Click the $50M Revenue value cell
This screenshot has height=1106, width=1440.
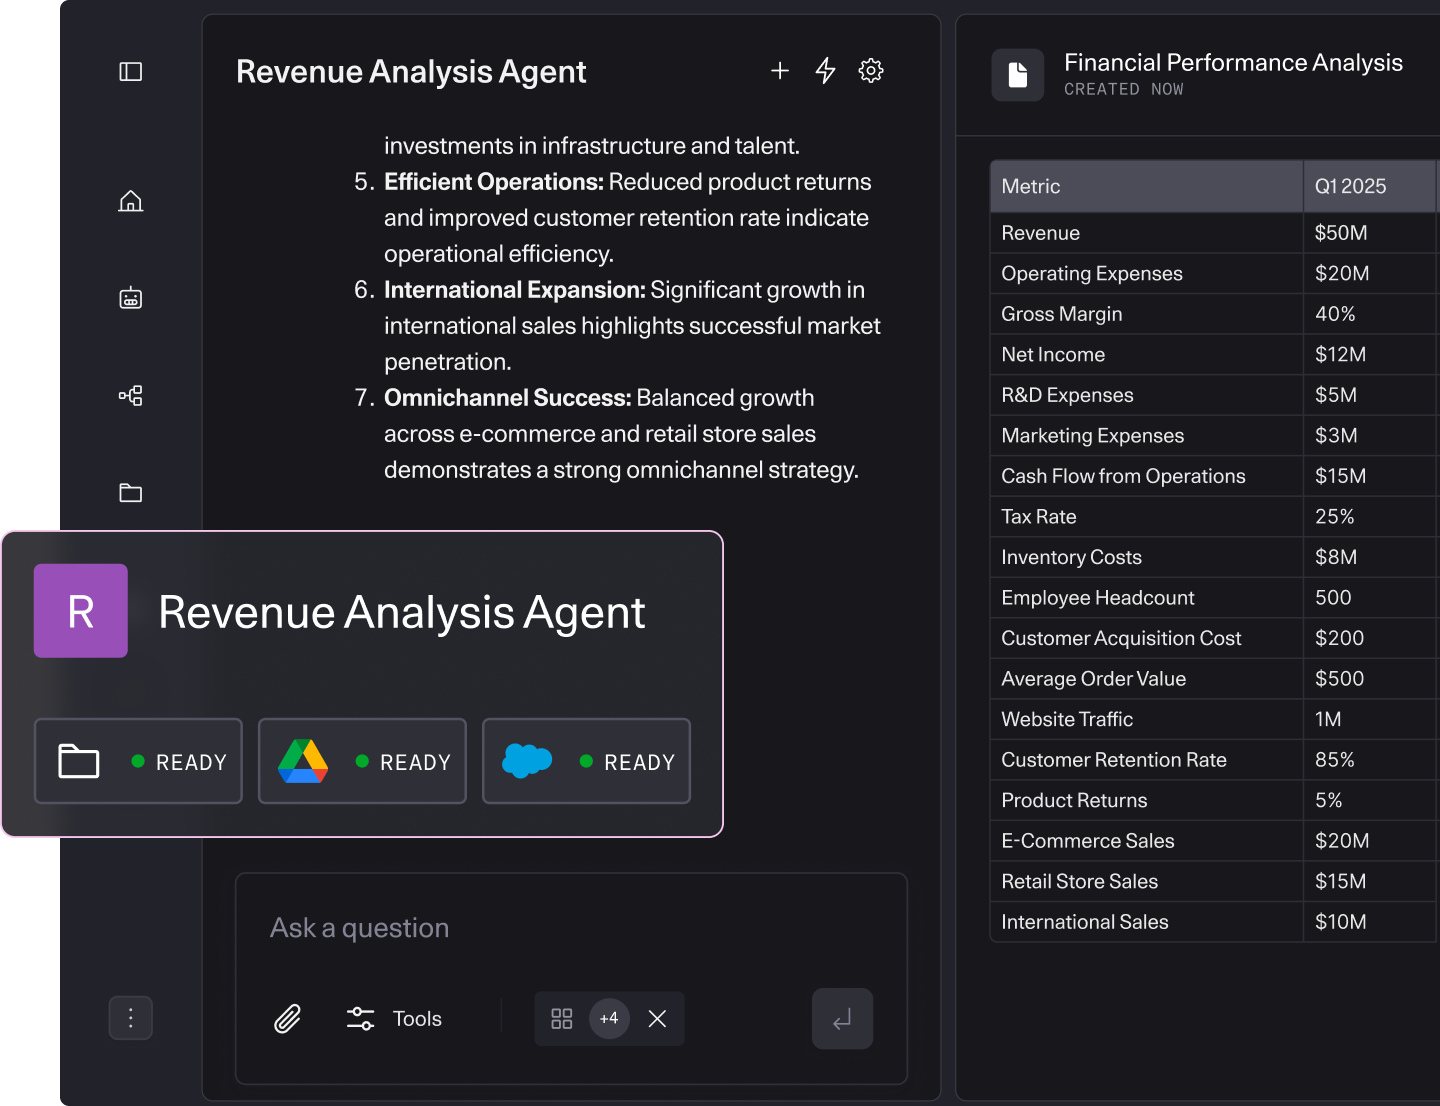tap(1370, 233)
